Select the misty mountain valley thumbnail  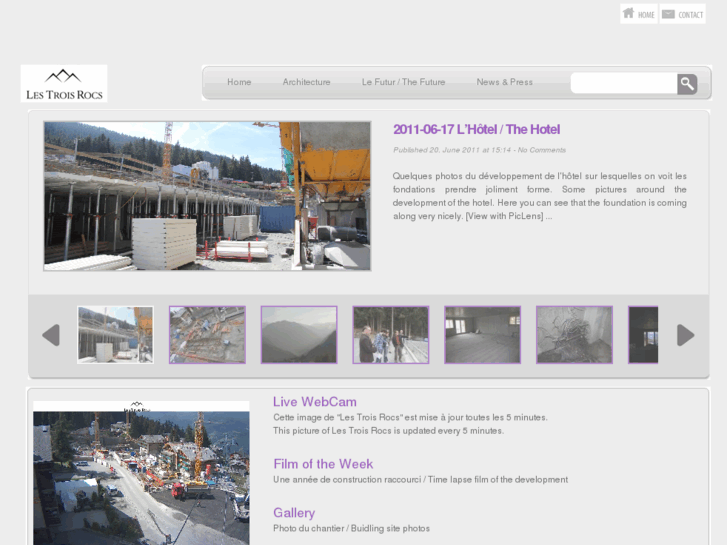299,334
